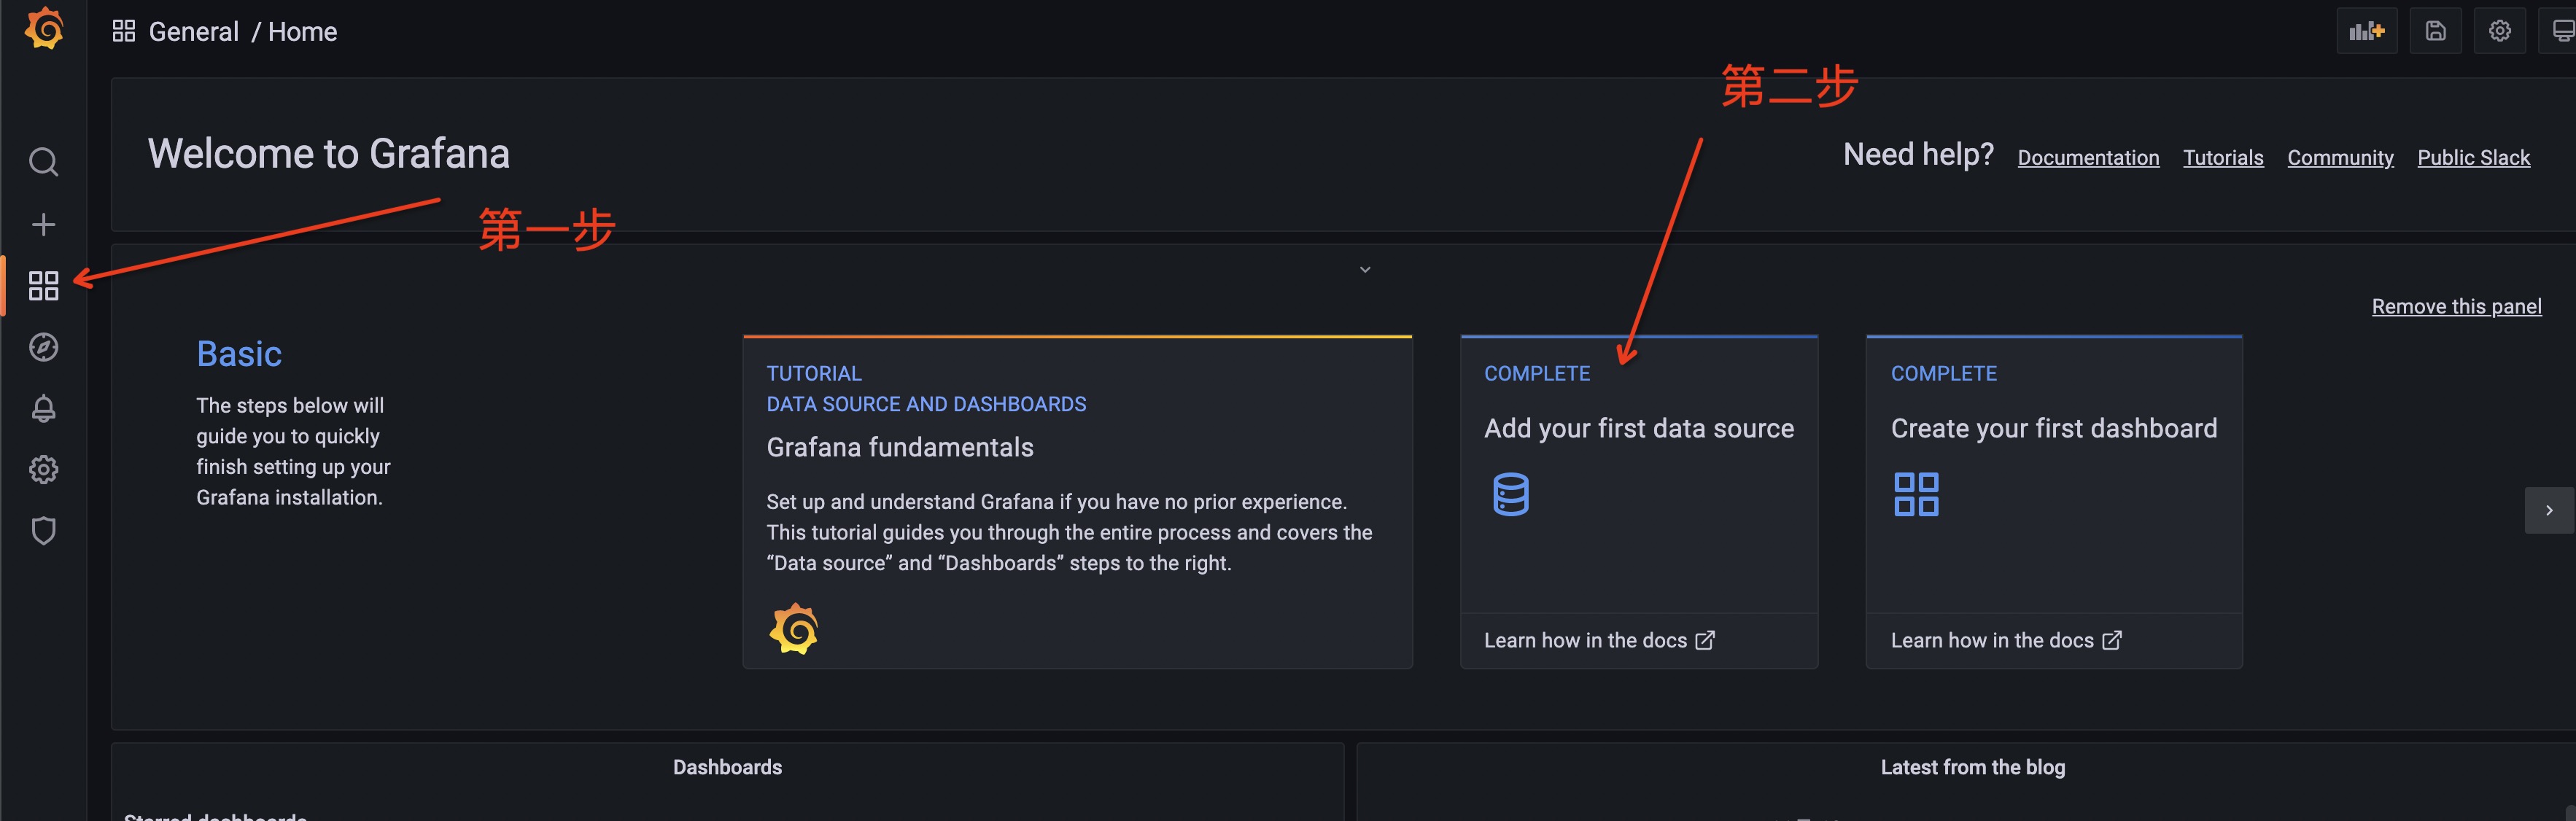Screen dimensions: 2576x821
Task: Click the Latest from the blog title
Action: pyautogui.click(x=1972, y=767)
